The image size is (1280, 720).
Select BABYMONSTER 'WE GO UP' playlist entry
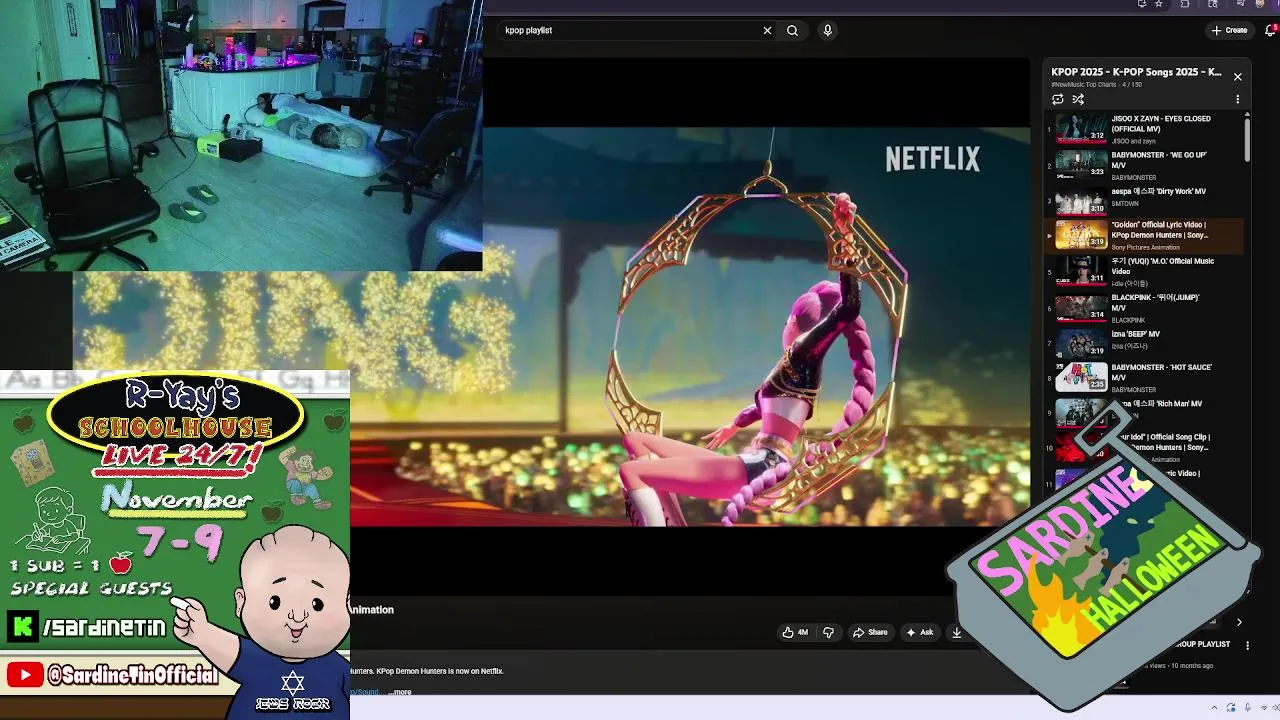[1145, 165]
